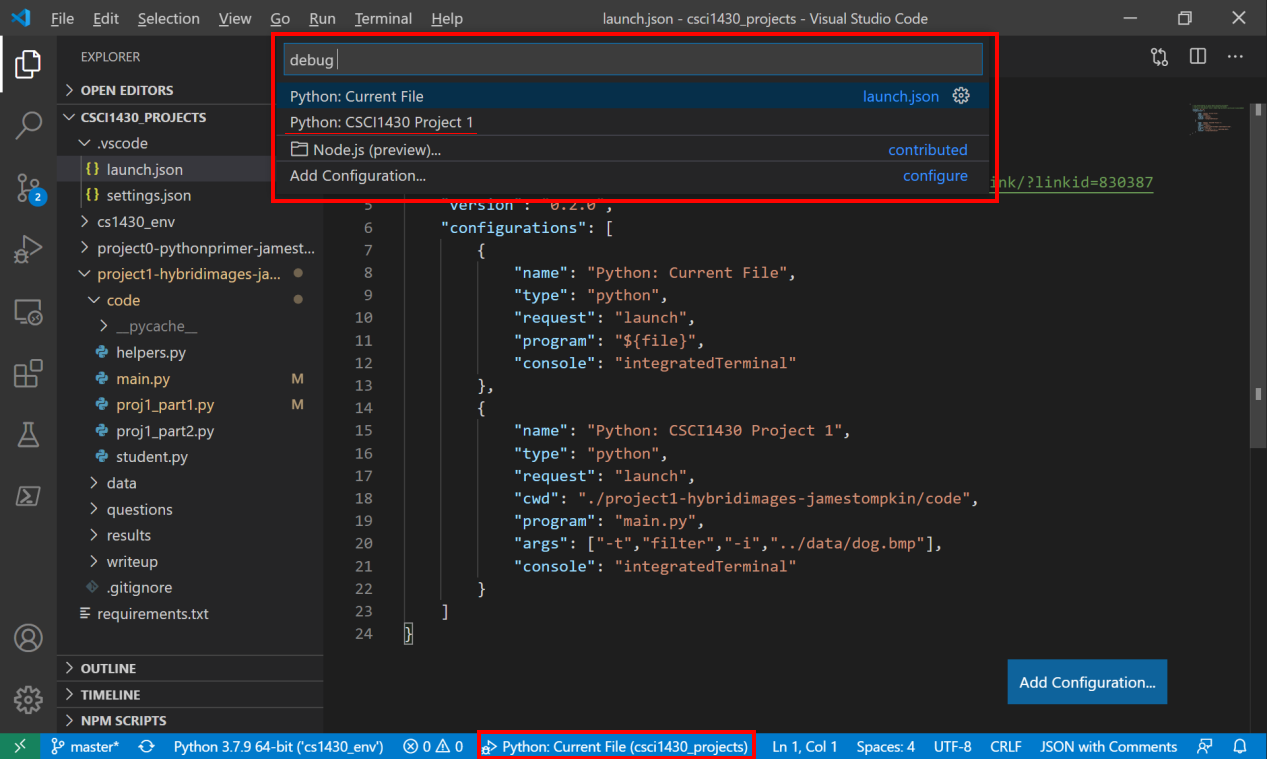Click gear icon beside launch.json entry
Screen dimensions: 1267x759
[961, 96]
